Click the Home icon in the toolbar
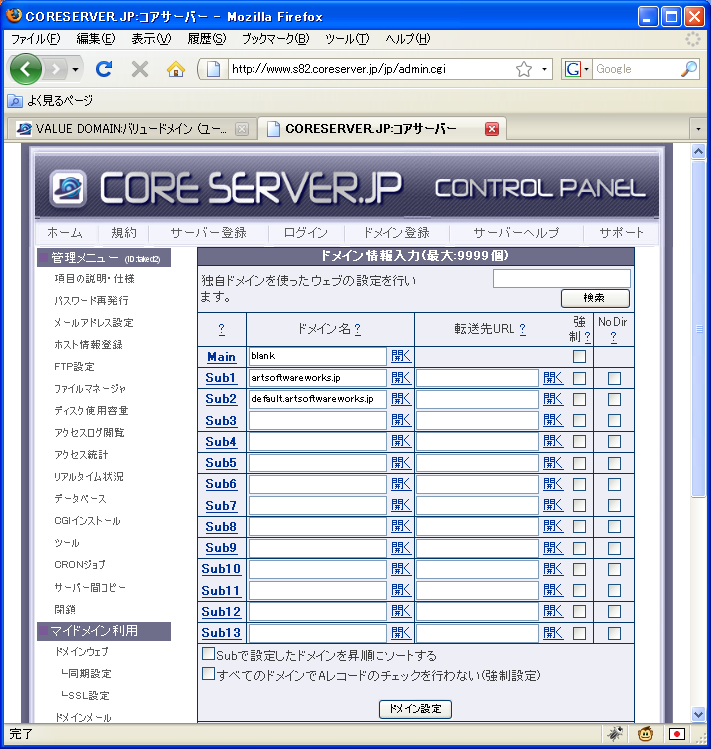This screenshot has height=749, width=711. 176,69
